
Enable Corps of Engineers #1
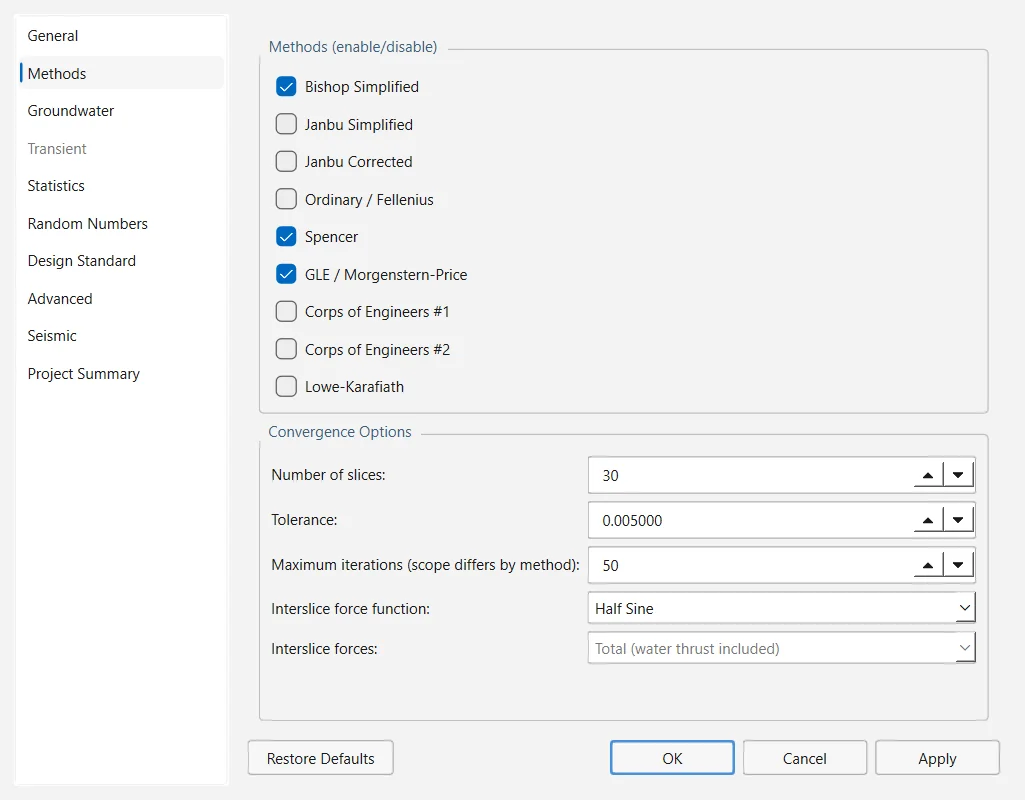click(286, 312)
